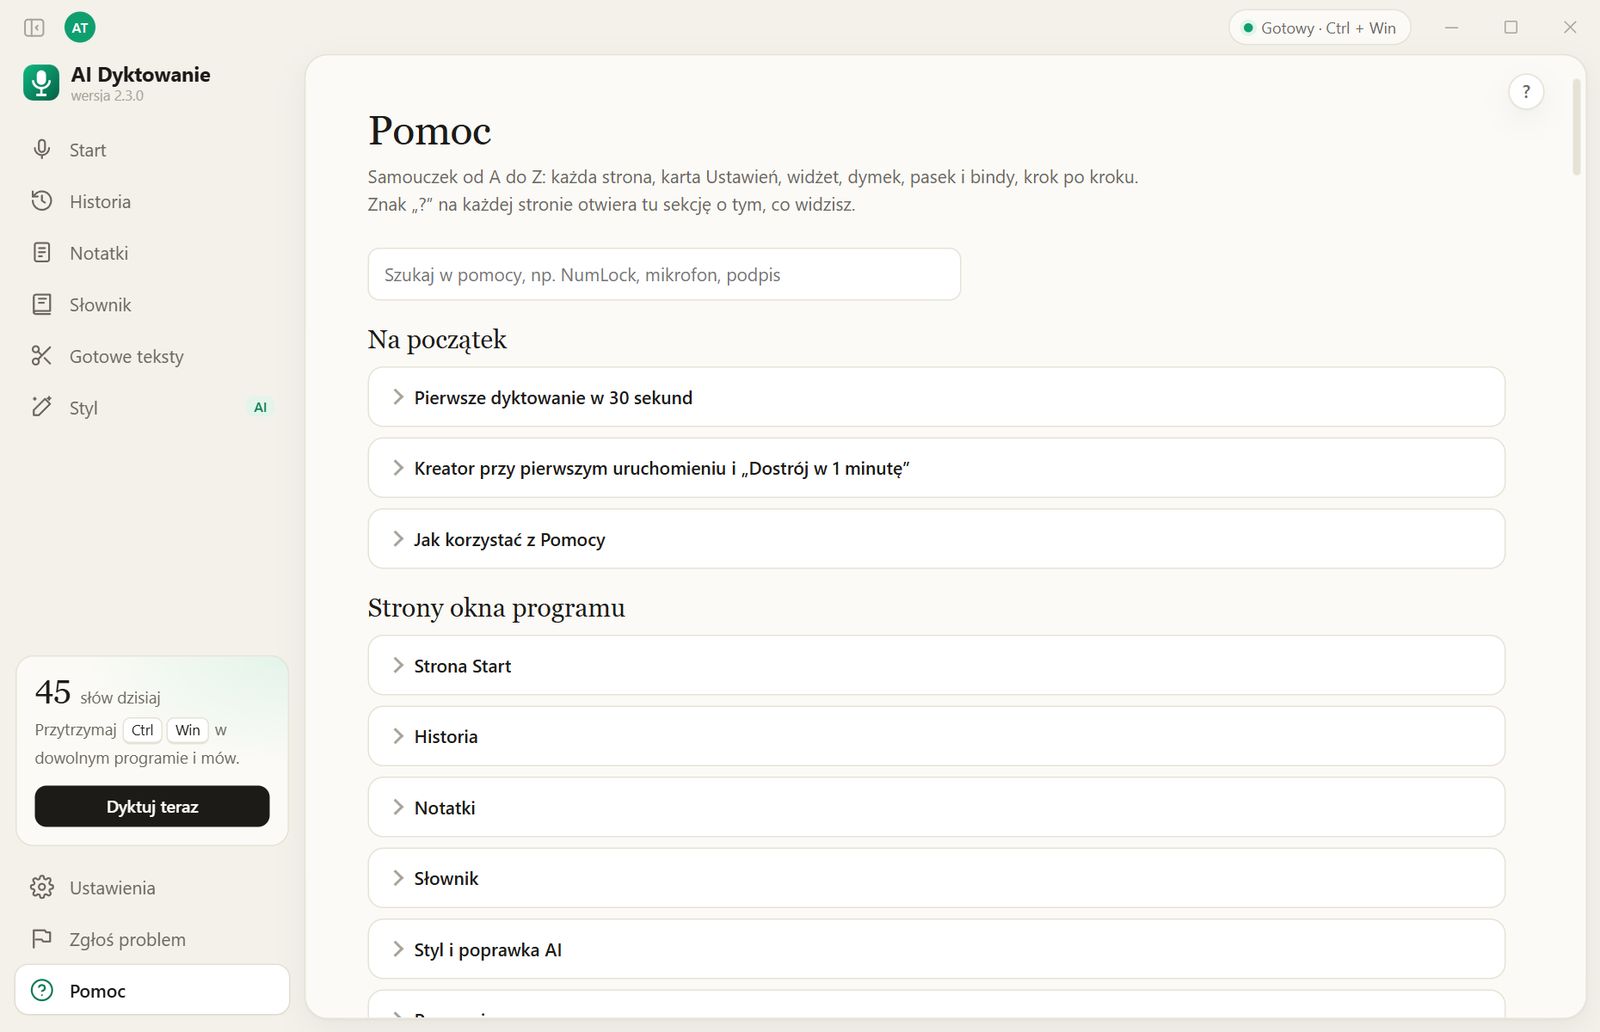Image resolution: width=1600 pixels, height=1032 pixels.
Task: Expand the Historia help section chevron
Action: (398, 736)
